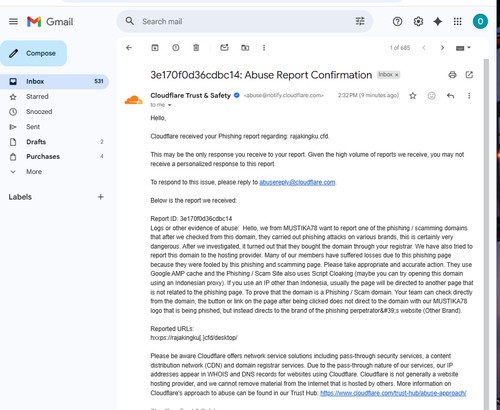Image resolution: width=500 pixels, height=410 pixels.
Task: Print all with printer icon
Action: coord(452,75)
